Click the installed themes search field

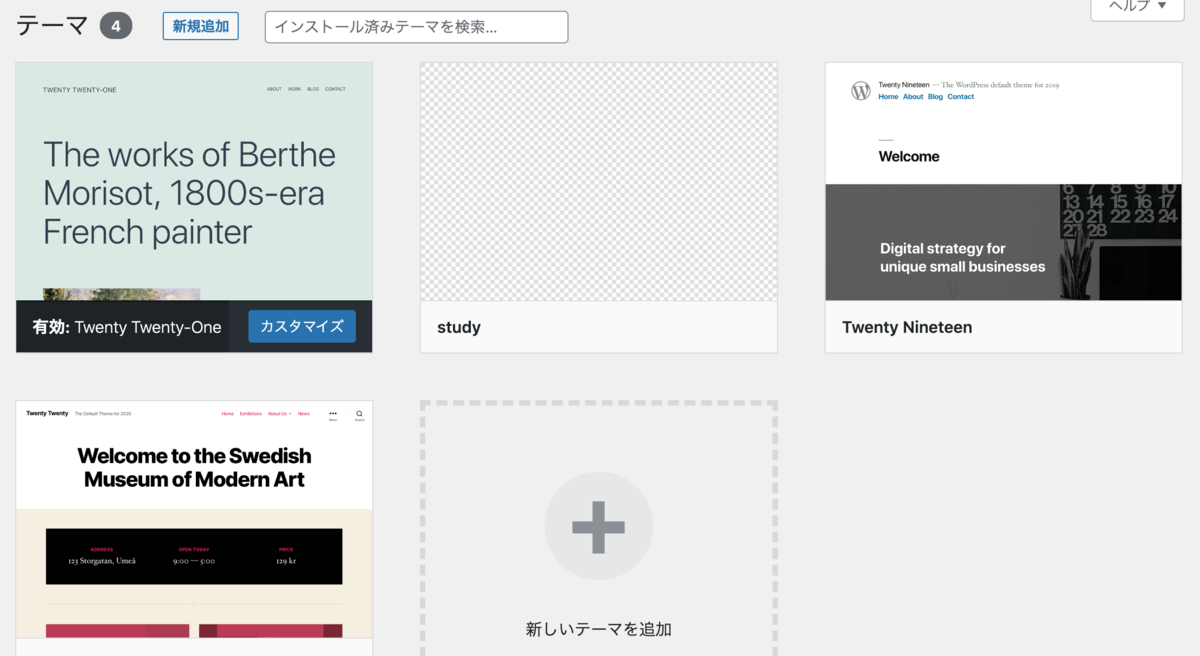pos(416,27)
